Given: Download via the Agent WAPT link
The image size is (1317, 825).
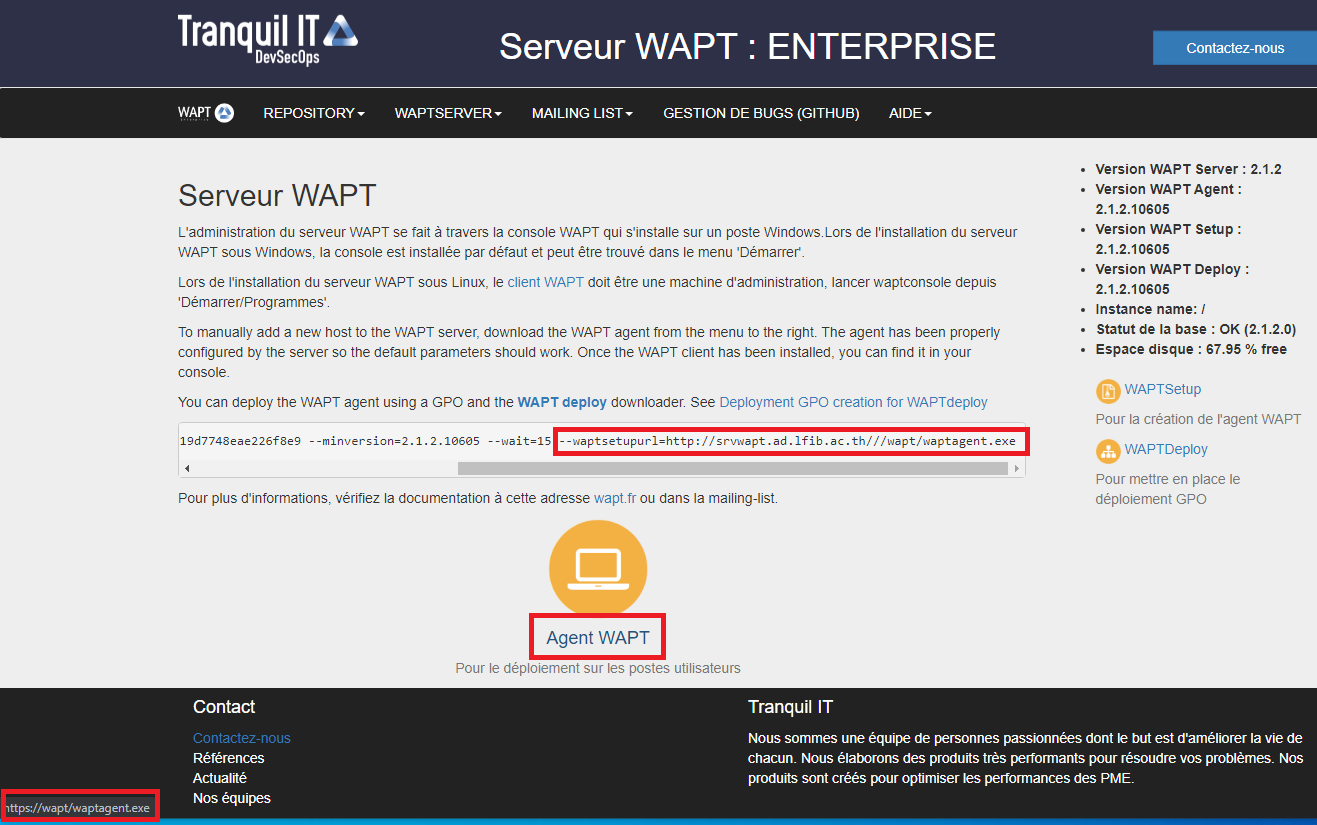Looking at the screenshot, I should click(x=598, y=637).
